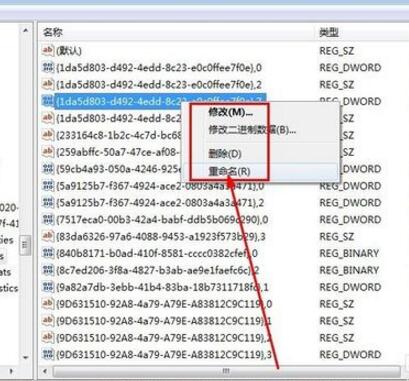The image size is (409, 381).
Task: Click the DWORD icon of {9D631510-92A8-4a79-A79E-A83812C9C119},3
Action: (48, 354)
